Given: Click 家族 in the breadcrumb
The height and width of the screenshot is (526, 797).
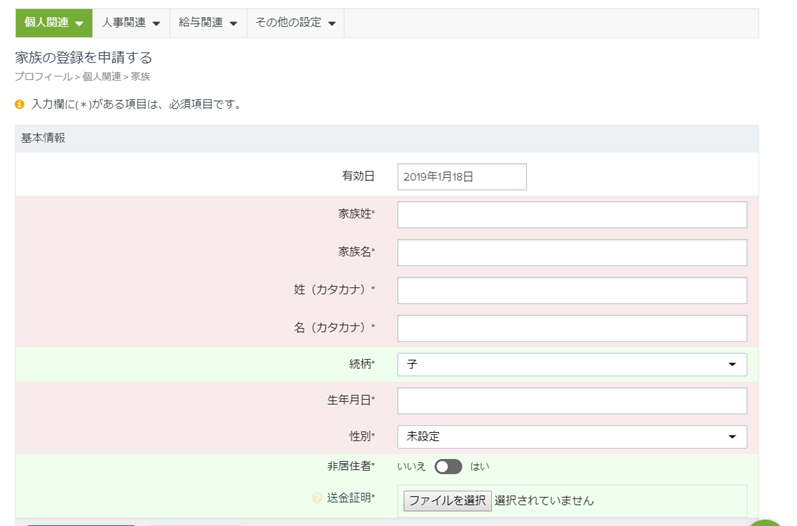Looking at the screenshot, I should [x=140, y=77].
